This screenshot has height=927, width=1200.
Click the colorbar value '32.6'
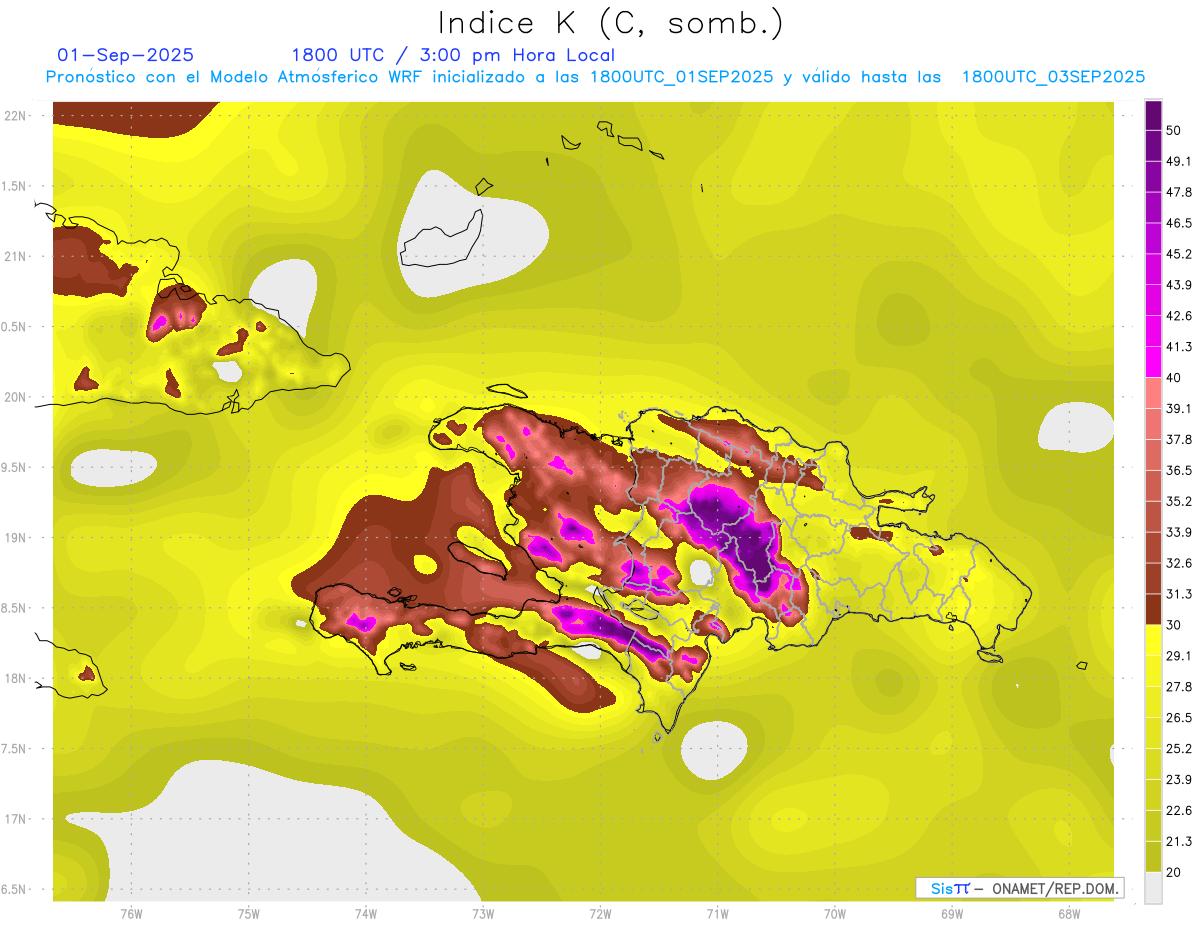click(x=1179, y=563)
